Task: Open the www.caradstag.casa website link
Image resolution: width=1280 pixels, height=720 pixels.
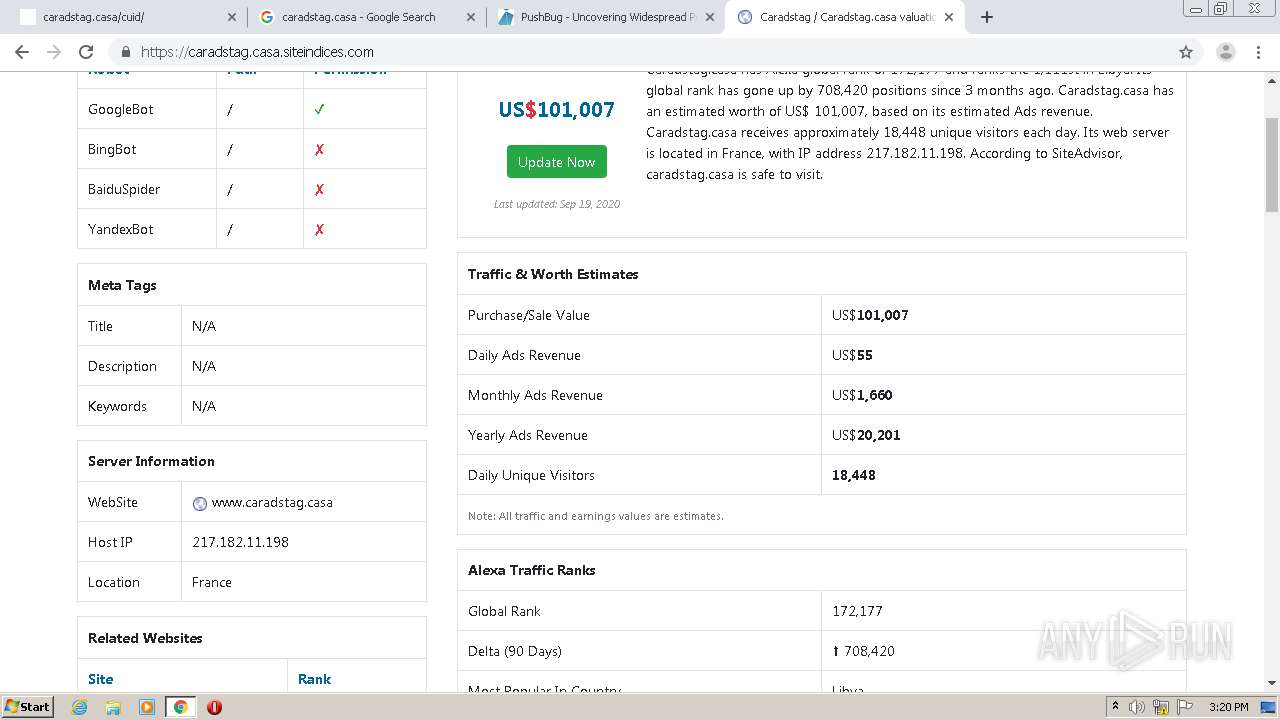Action: (272, 502)
